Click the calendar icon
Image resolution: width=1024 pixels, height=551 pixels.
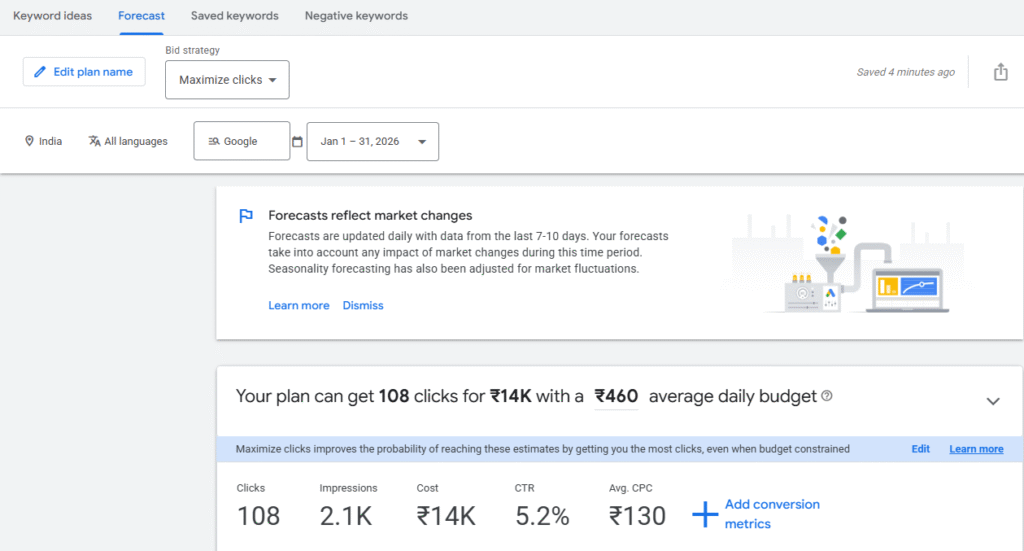pos(297,142)
